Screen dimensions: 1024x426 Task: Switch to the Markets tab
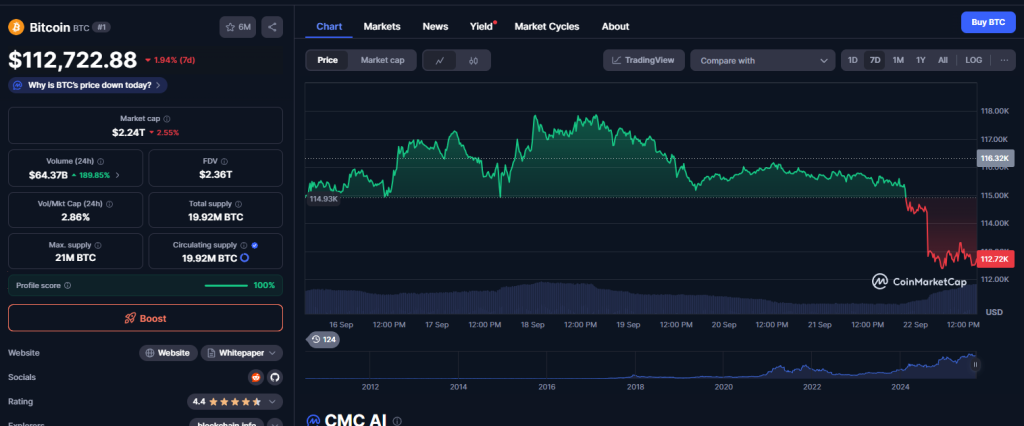[x=382, y=26]
